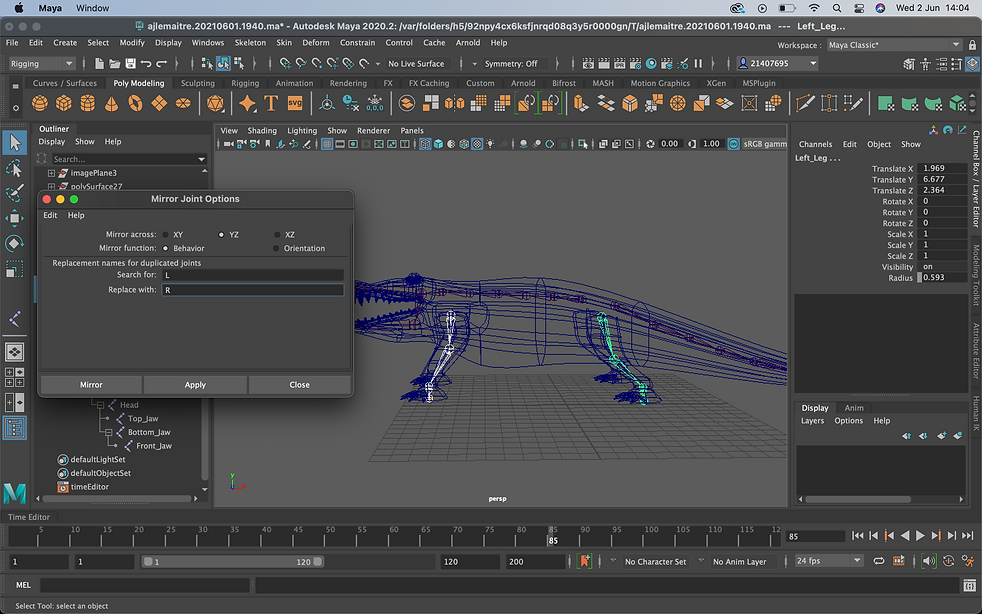Click the New Scene icon
The width and height of the screenshot is (982, 614).
pos(99,63)
